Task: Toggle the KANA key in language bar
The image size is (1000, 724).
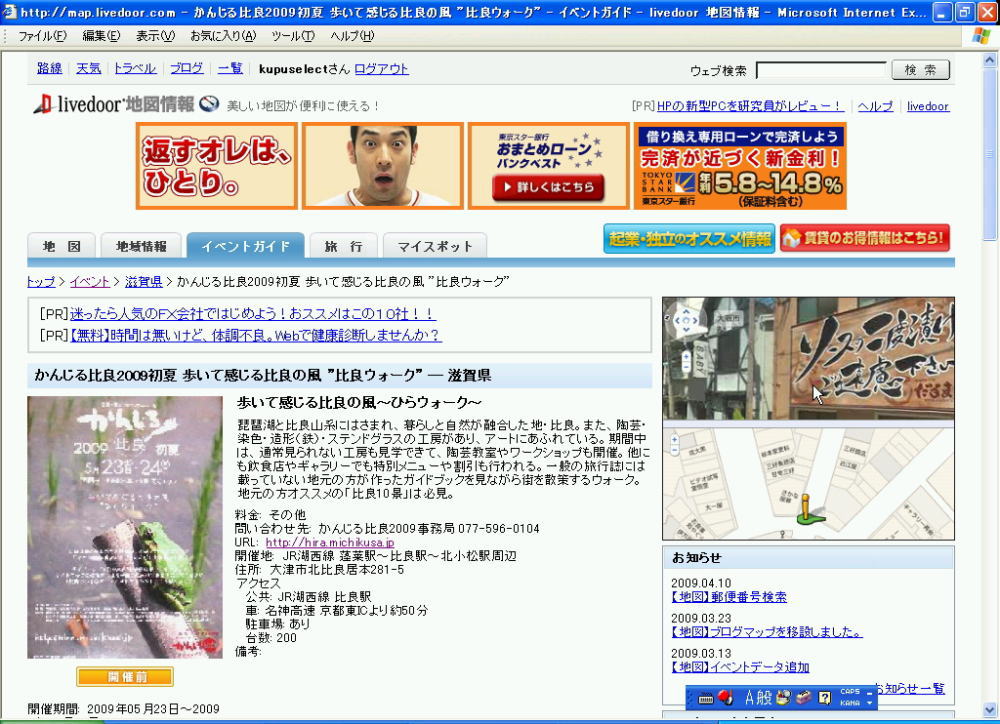Action: (x=849, y=703)
